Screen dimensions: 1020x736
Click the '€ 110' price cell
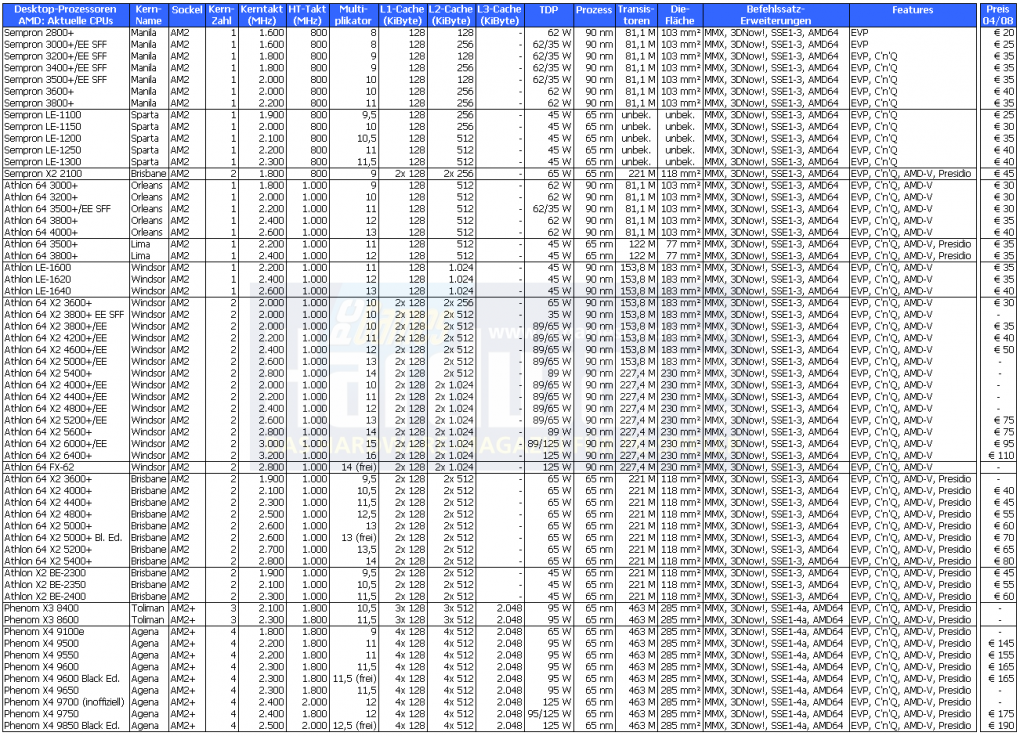point(1002,455)
